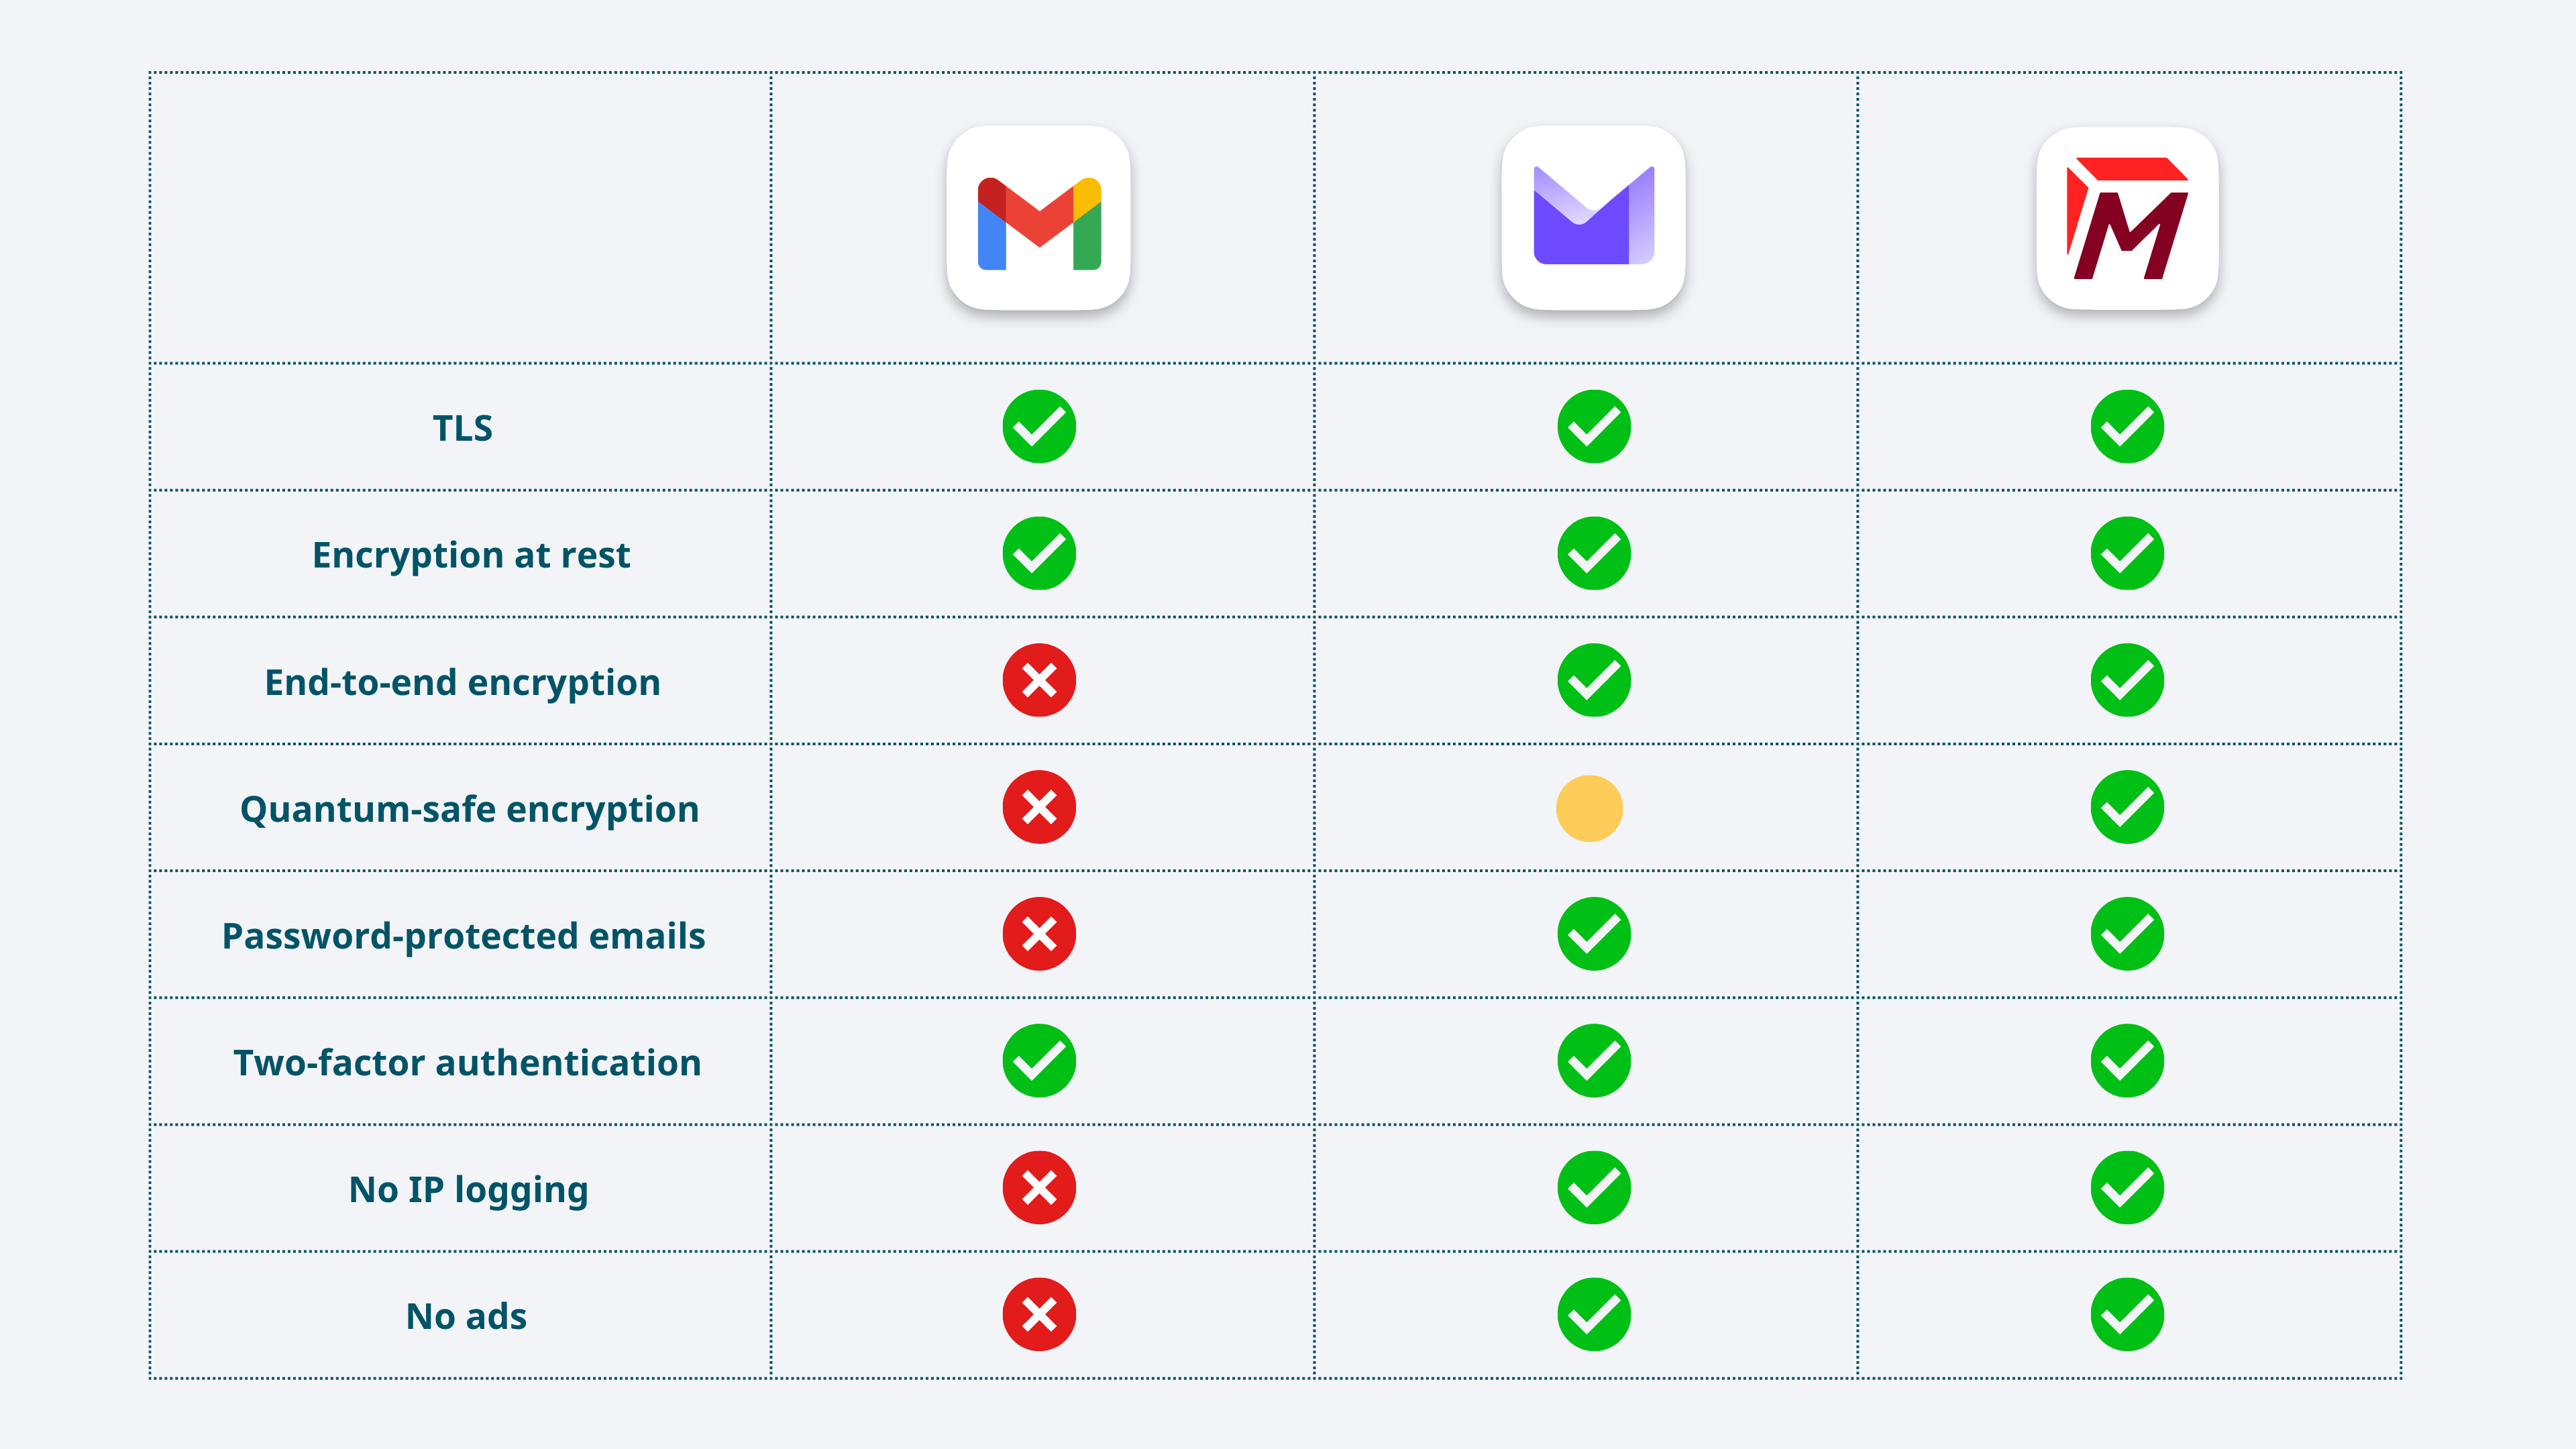Click the red Mailfence M logo
The image size is (2576, 1449).
click(x=2127, y=218)
